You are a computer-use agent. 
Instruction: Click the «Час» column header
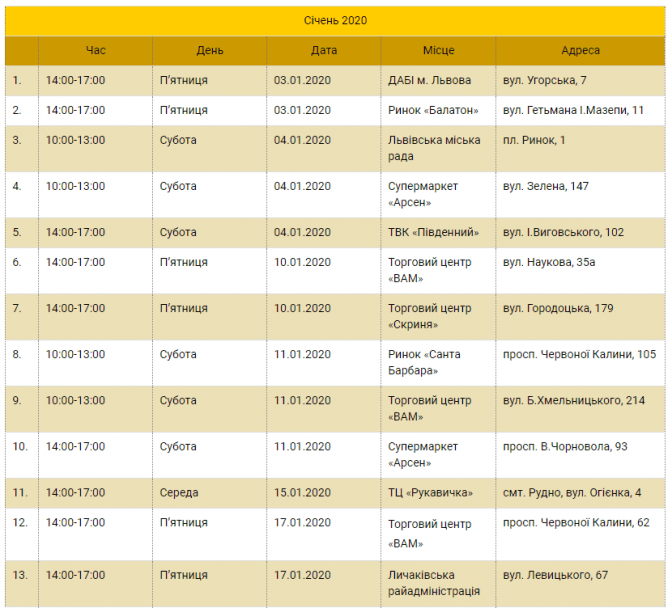pos(95,50)
